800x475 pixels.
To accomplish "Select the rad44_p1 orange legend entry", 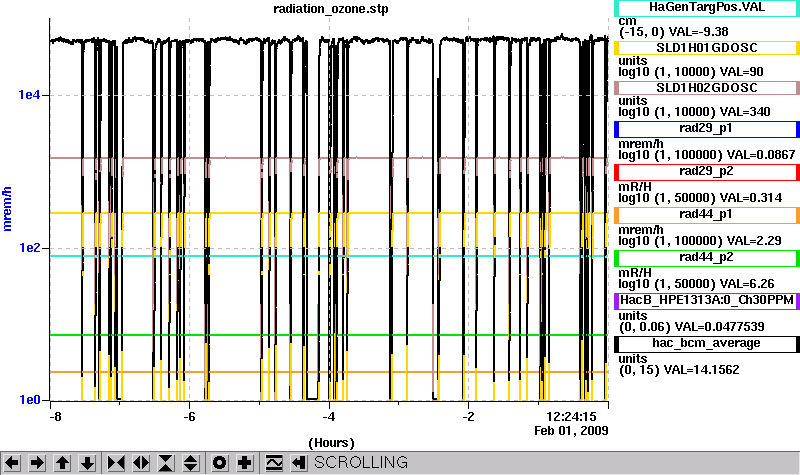I will tap(707, 215).
